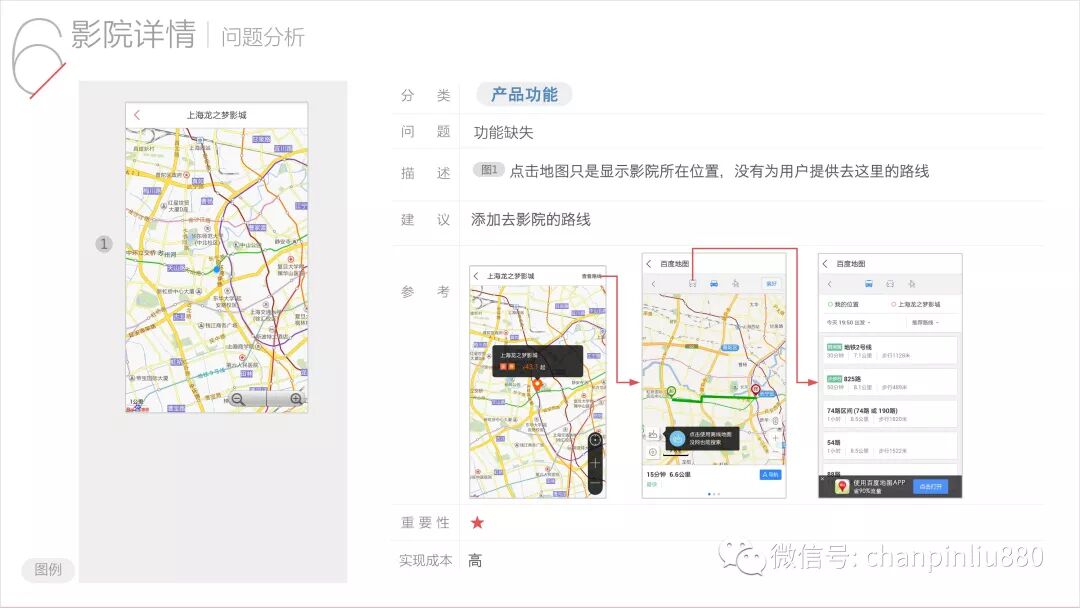Select 15分钟 6.6公里 route summary
This screenshot has width=1080, height=608.
pyautogui.click(x=669, y=474)
